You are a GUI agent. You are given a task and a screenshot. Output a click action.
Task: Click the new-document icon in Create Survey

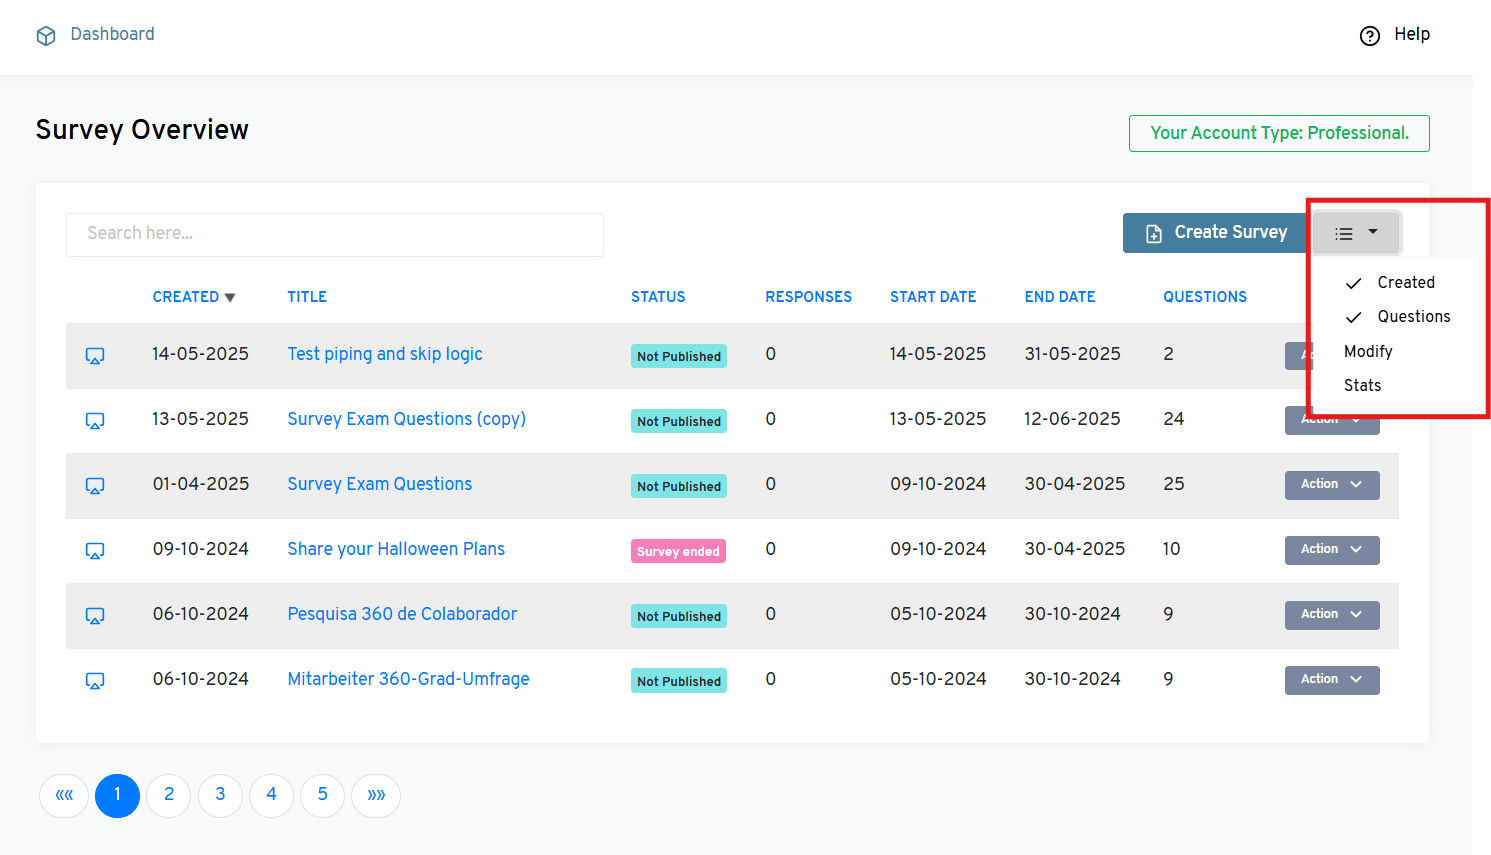1154,233
